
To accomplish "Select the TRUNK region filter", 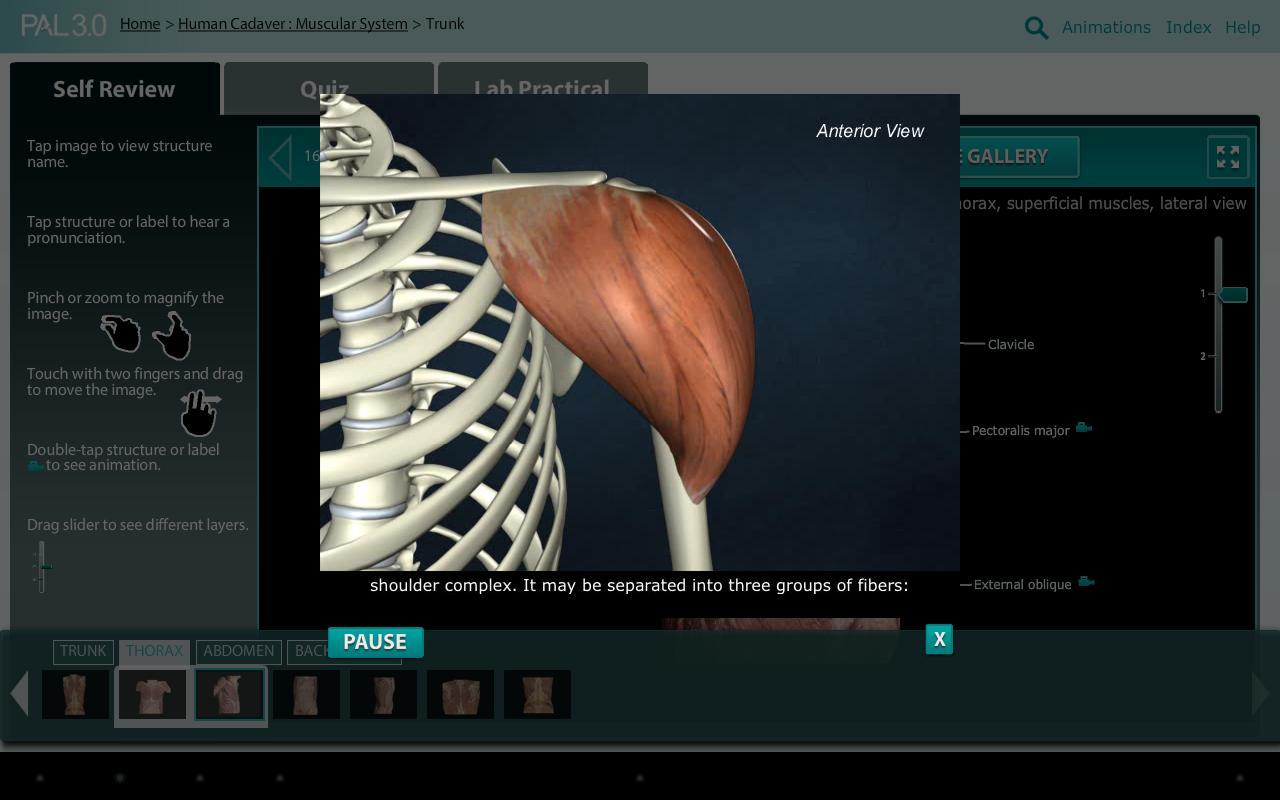I will 83,651.
